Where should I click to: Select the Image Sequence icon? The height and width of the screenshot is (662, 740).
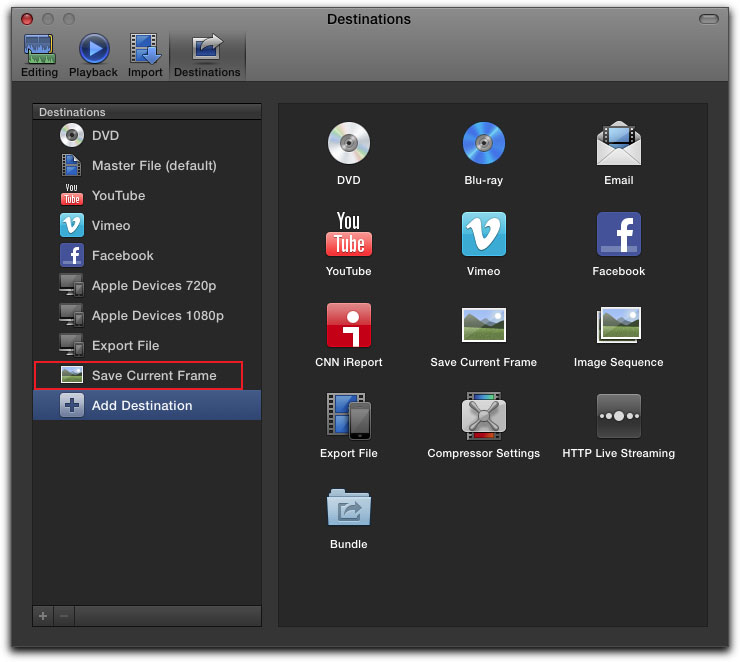pos(618,326)
